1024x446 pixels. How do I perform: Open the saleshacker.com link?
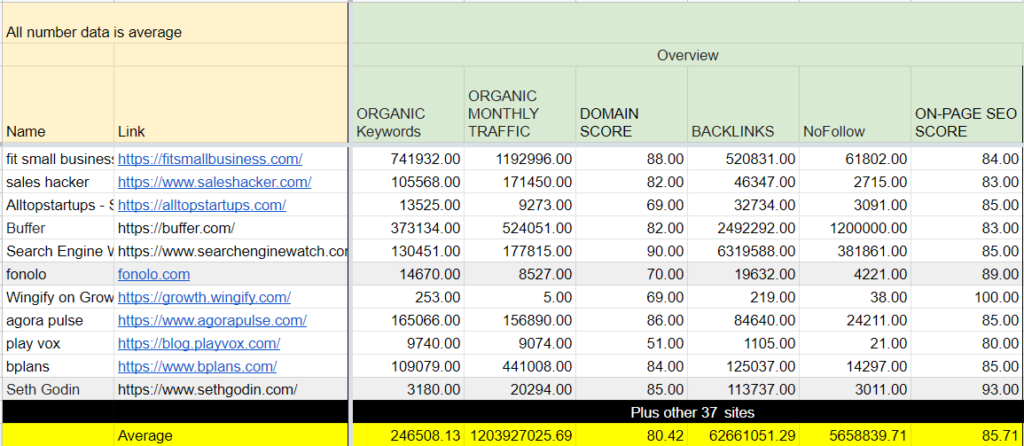point(214,182)
